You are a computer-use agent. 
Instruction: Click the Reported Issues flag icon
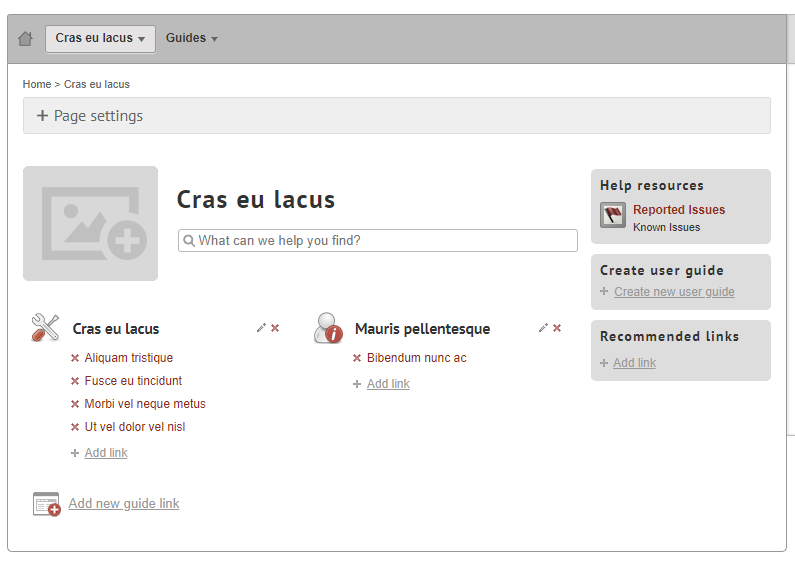[x=613, y=215]
